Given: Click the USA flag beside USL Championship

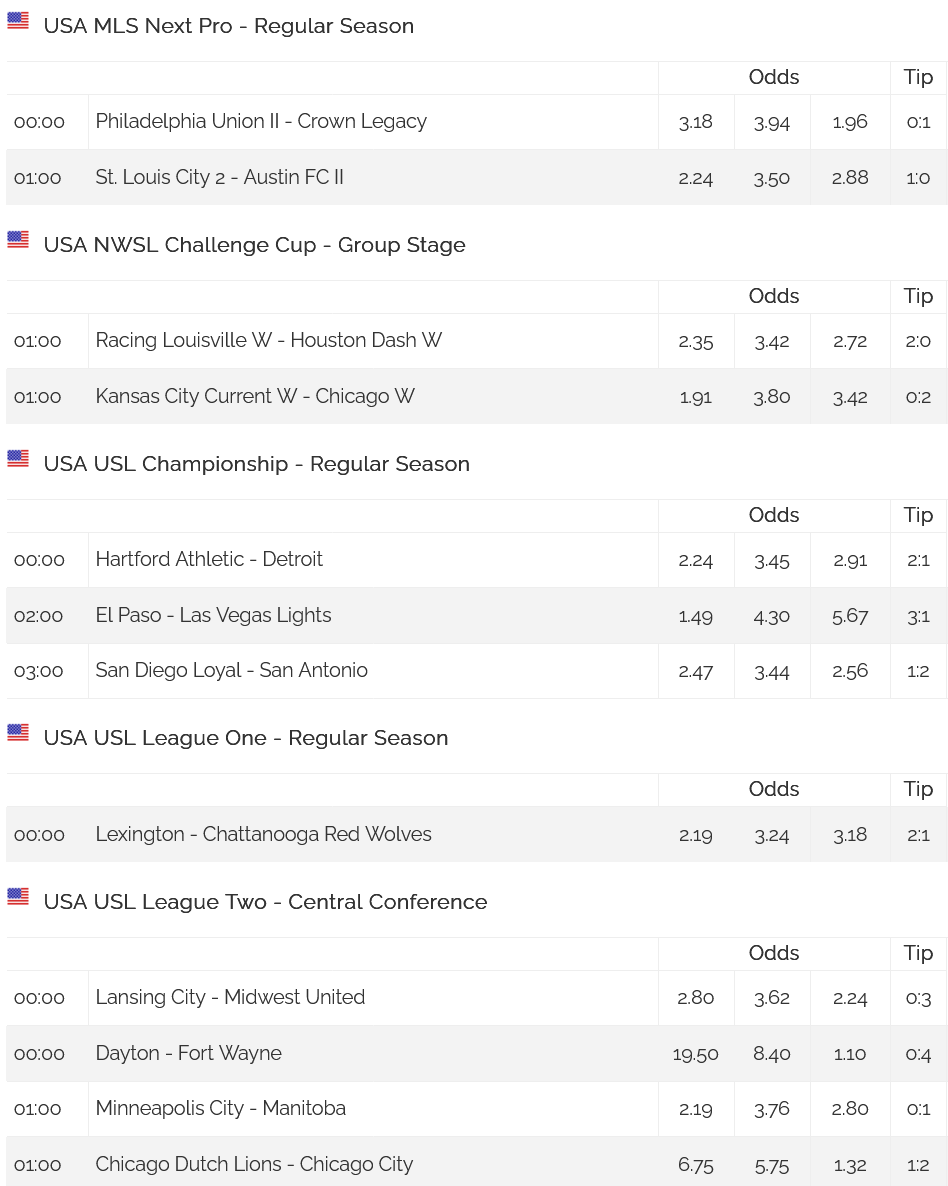Looking at the screenshot, I should point(18,458).
